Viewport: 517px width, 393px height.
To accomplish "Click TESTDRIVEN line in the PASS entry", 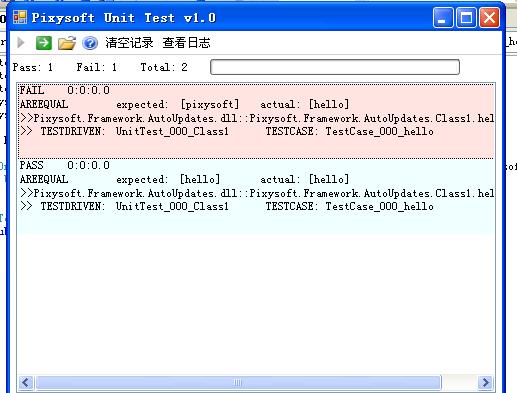I will click(227, 206).
